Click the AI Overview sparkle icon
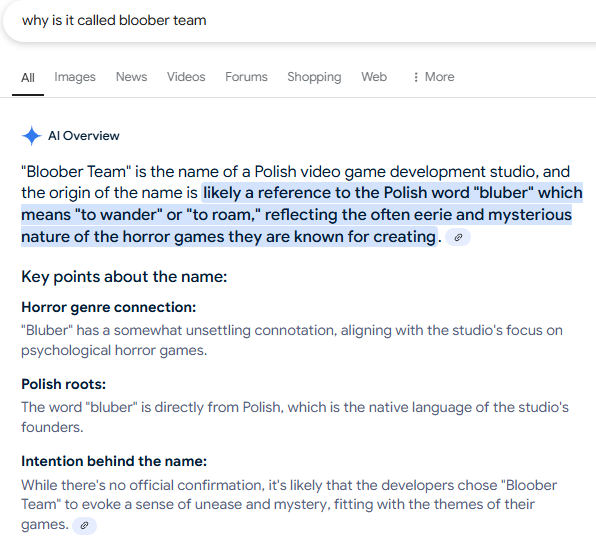 [32, 136]
